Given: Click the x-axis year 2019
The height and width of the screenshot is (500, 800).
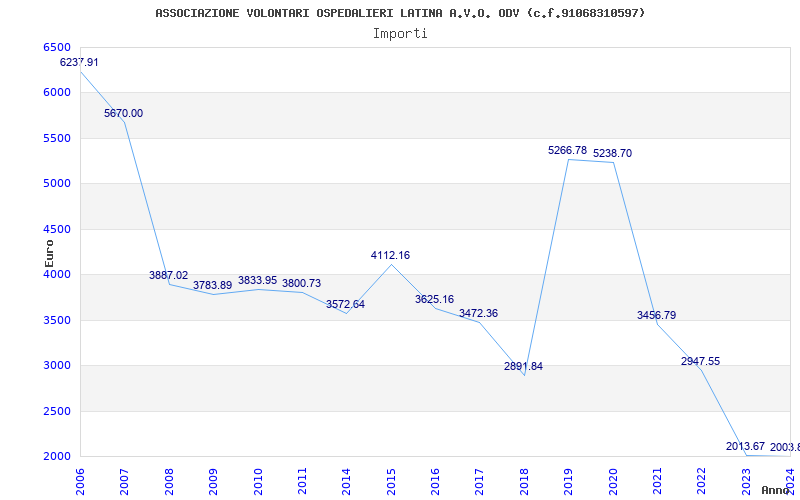Looking at the screenshot, I should click(568, 481).
